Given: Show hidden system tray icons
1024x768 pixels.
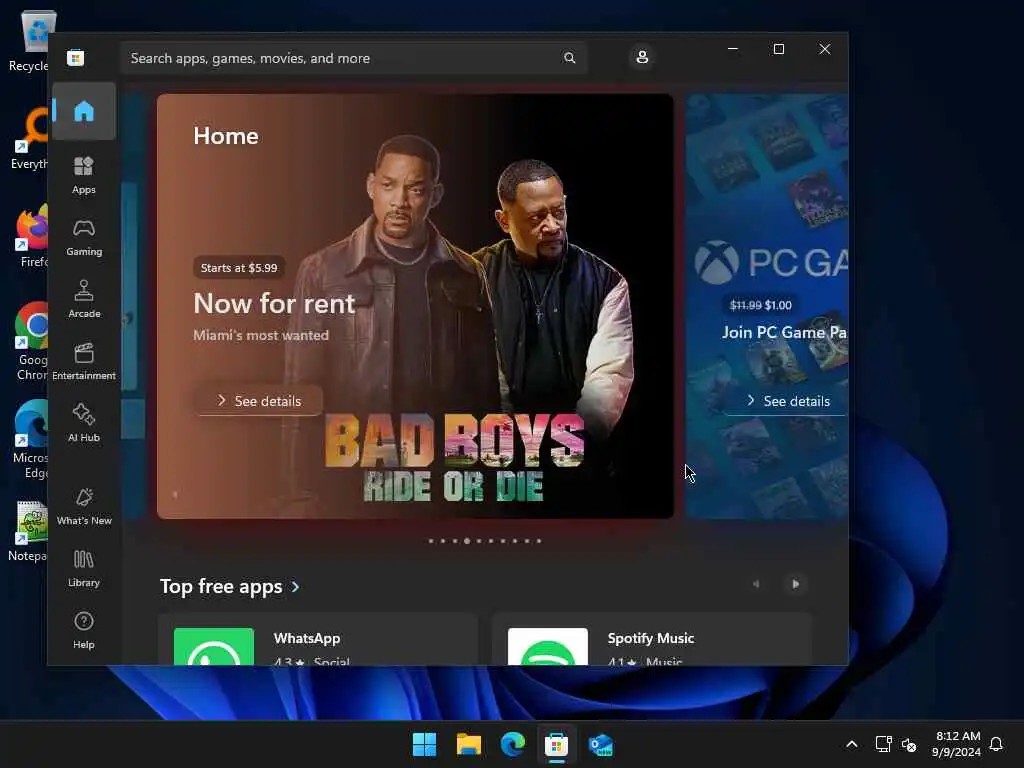Looking at the screenshot, I should [852, 744].
